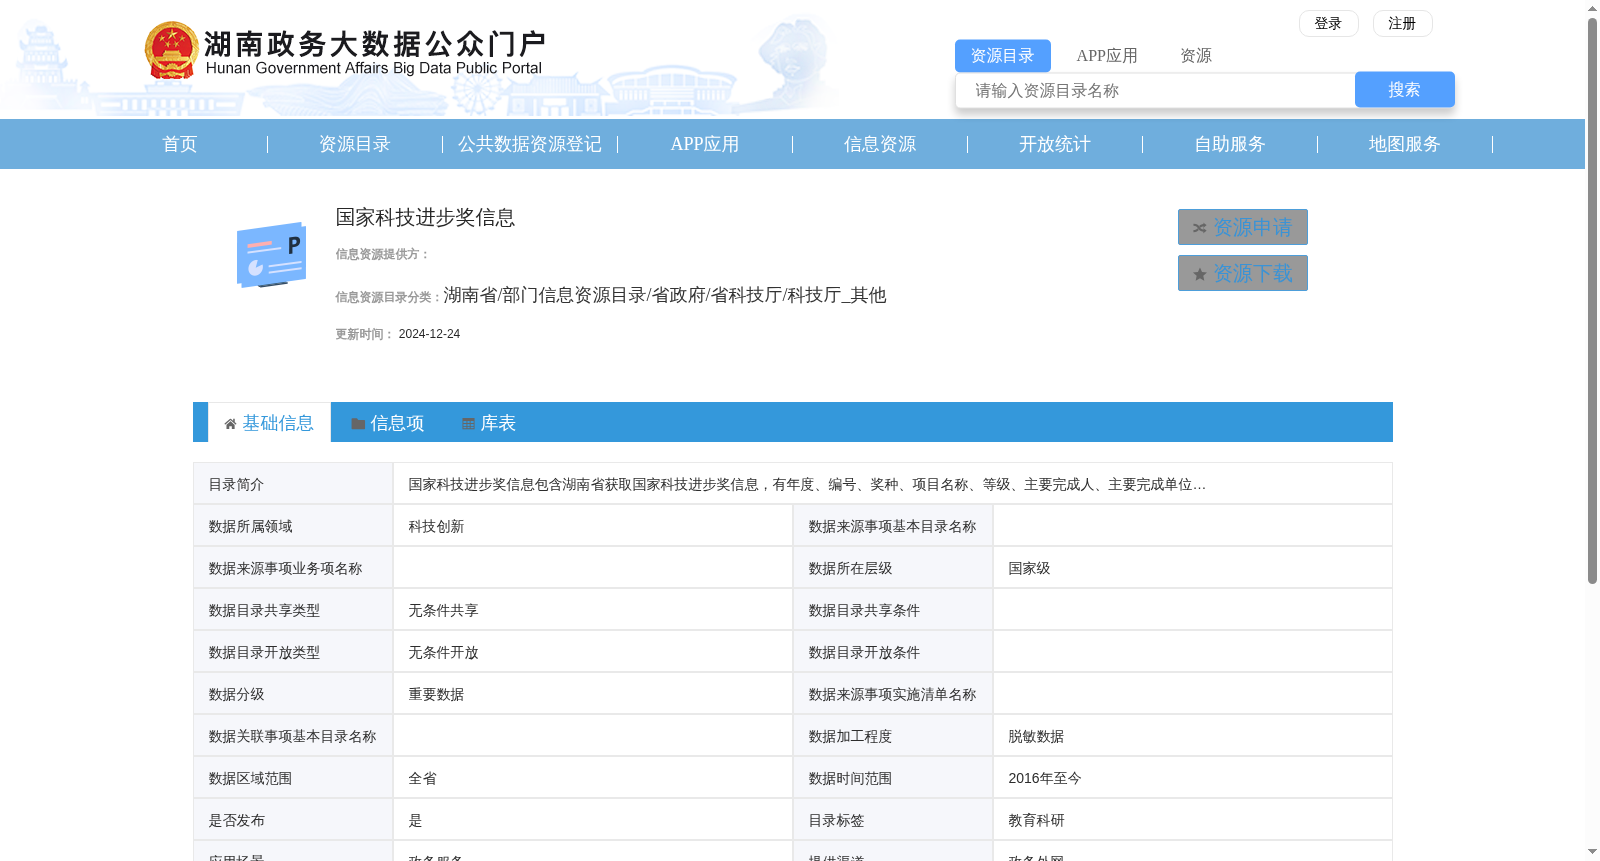The height and width of the screenshot is (861, 1600).
Task: Focus the resource catalog name search field
Action: 1155,90
